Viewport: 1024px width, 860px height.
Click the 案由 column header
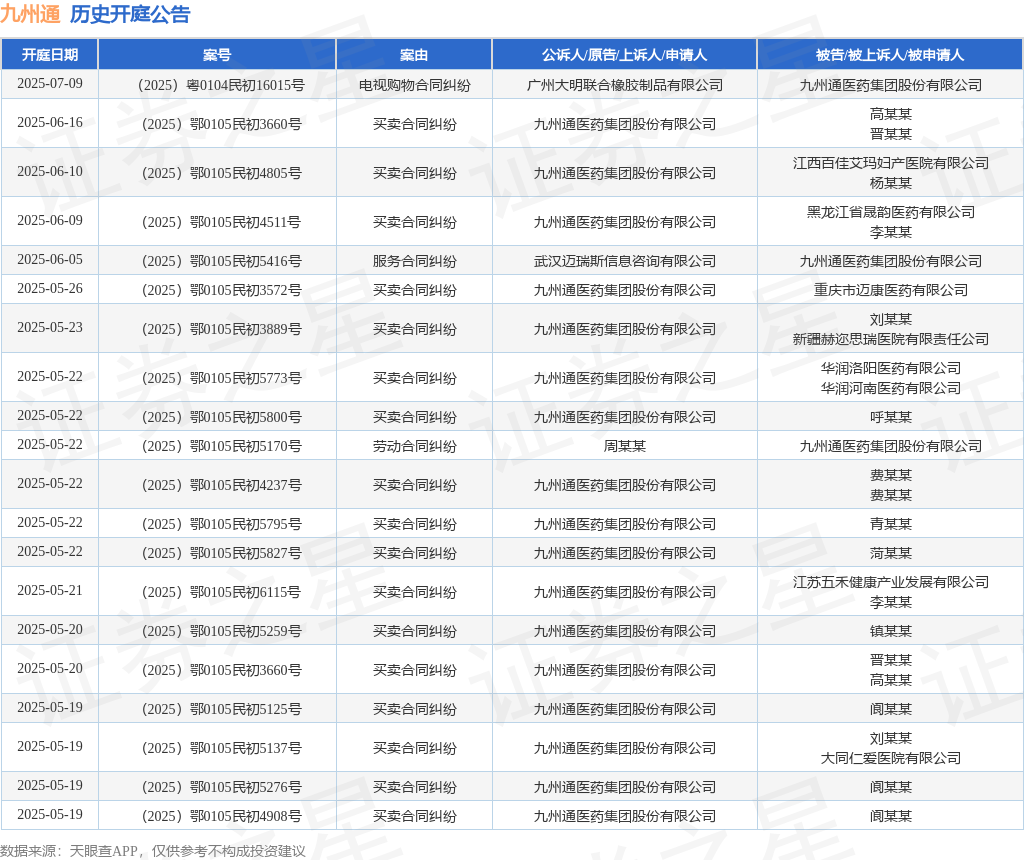click(414, 55)
